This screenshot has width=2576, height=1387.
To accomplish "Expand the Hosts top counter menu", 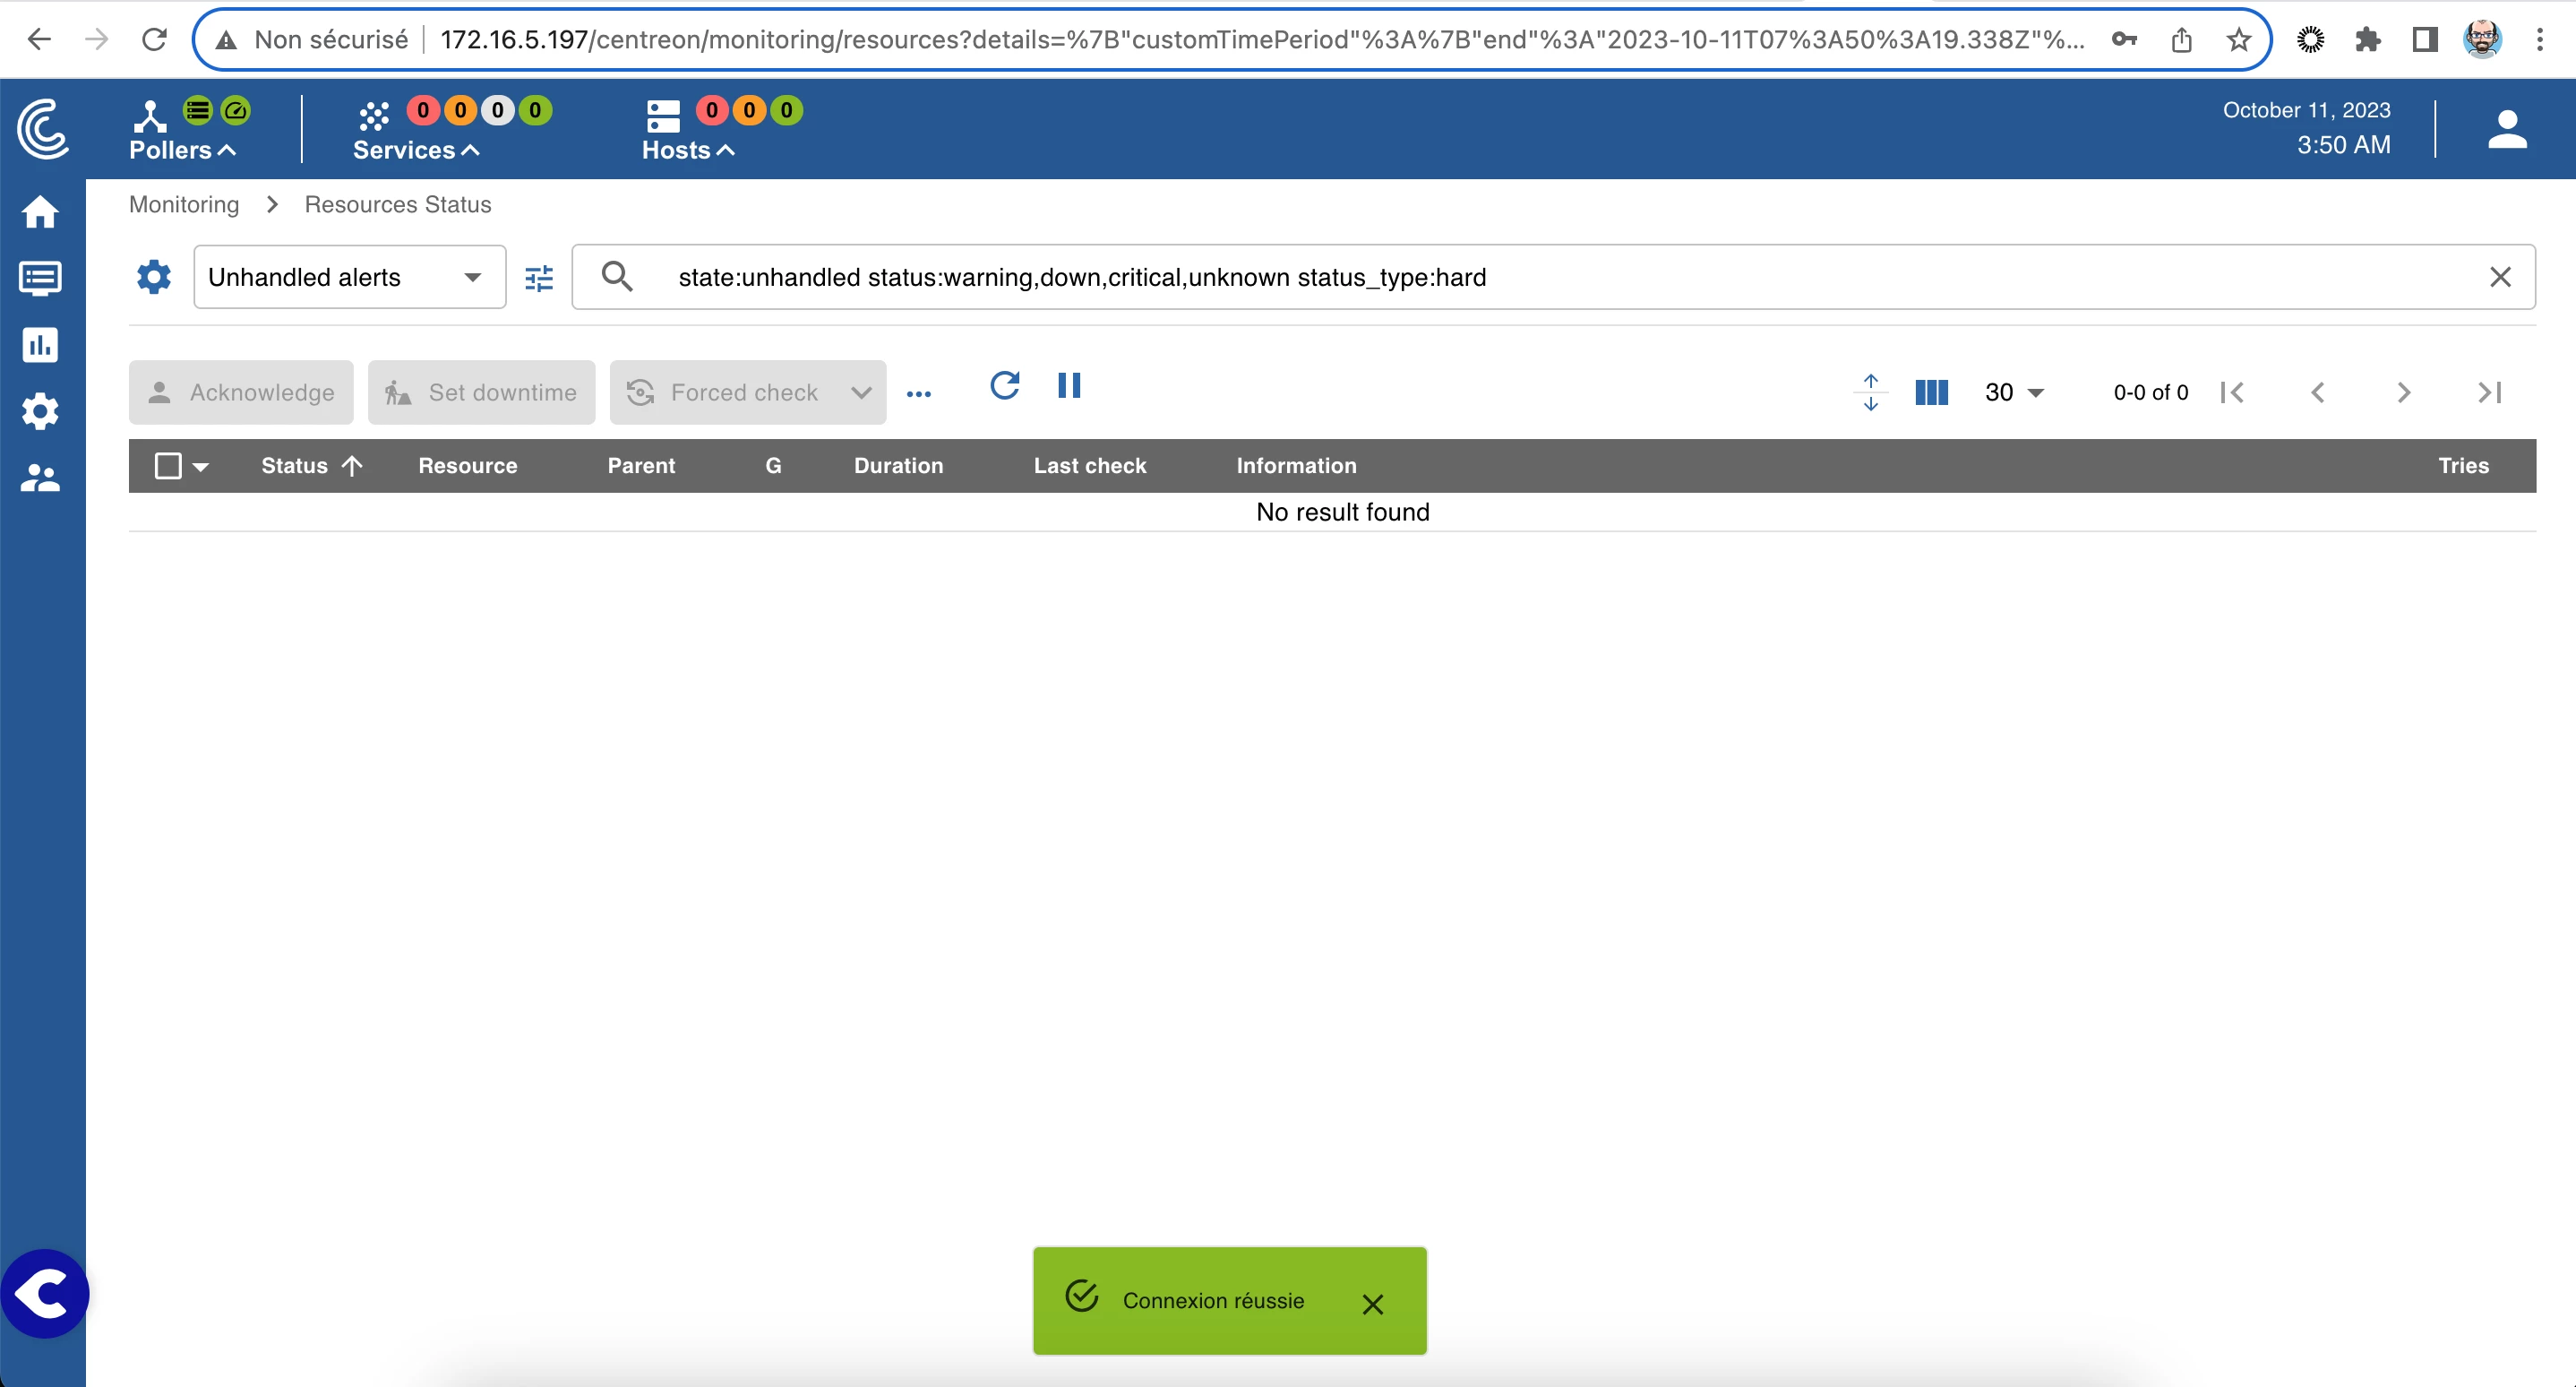I will (x=688, y=150).
